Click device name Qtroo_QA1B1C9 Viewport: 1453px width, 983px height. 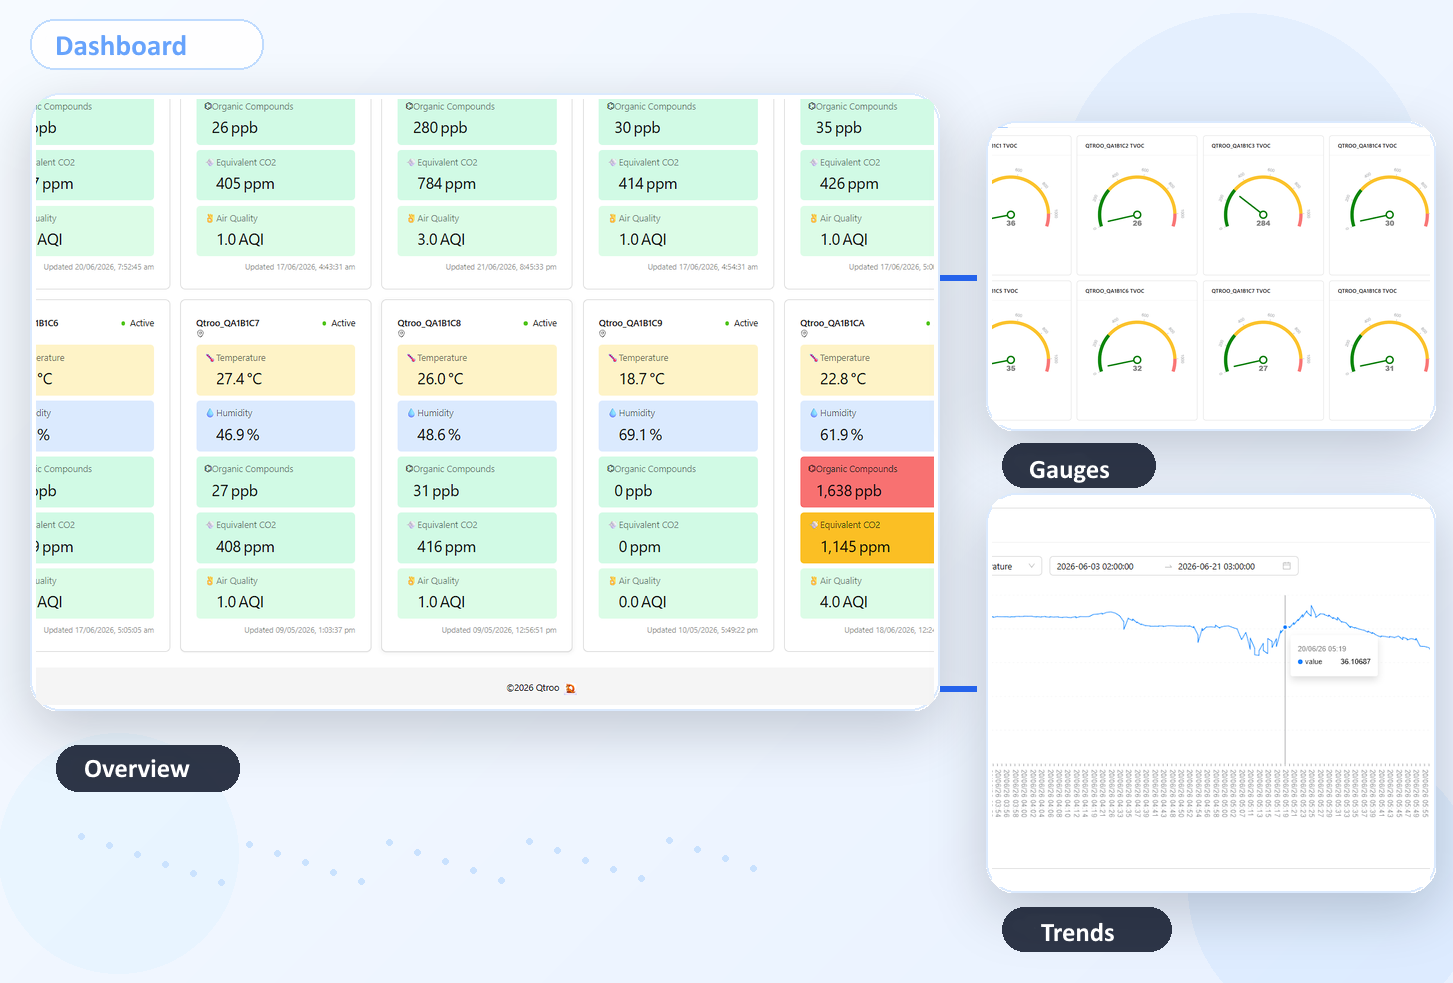tap(630, 323)
